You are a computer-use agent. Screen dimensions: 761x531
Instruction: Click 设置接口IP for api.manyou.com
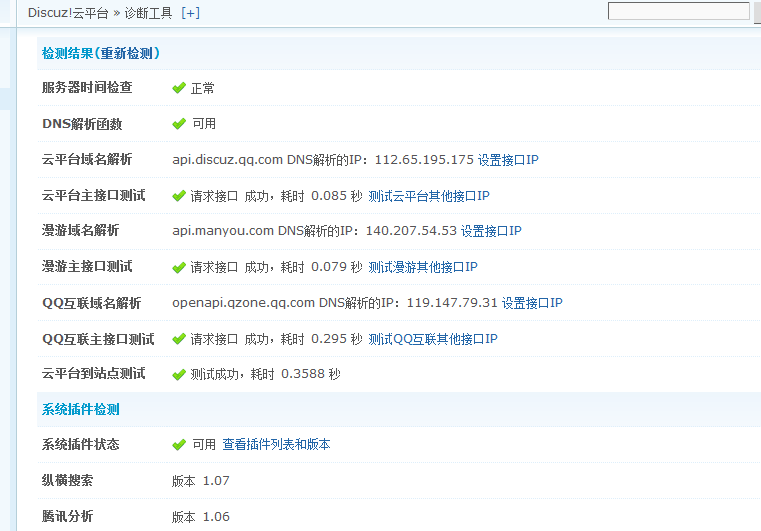coord(491,231)
